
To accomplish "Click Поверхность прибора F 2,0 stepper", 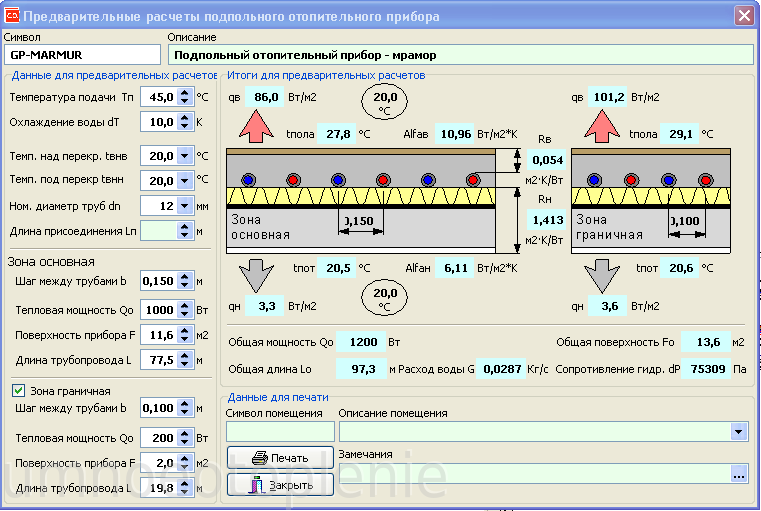I will point(184,463).
